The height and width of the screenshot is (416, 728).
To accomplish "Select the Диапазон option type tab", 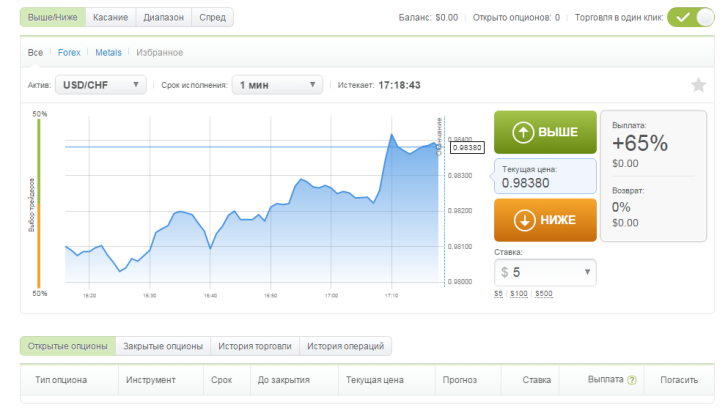I will point(162,17).
